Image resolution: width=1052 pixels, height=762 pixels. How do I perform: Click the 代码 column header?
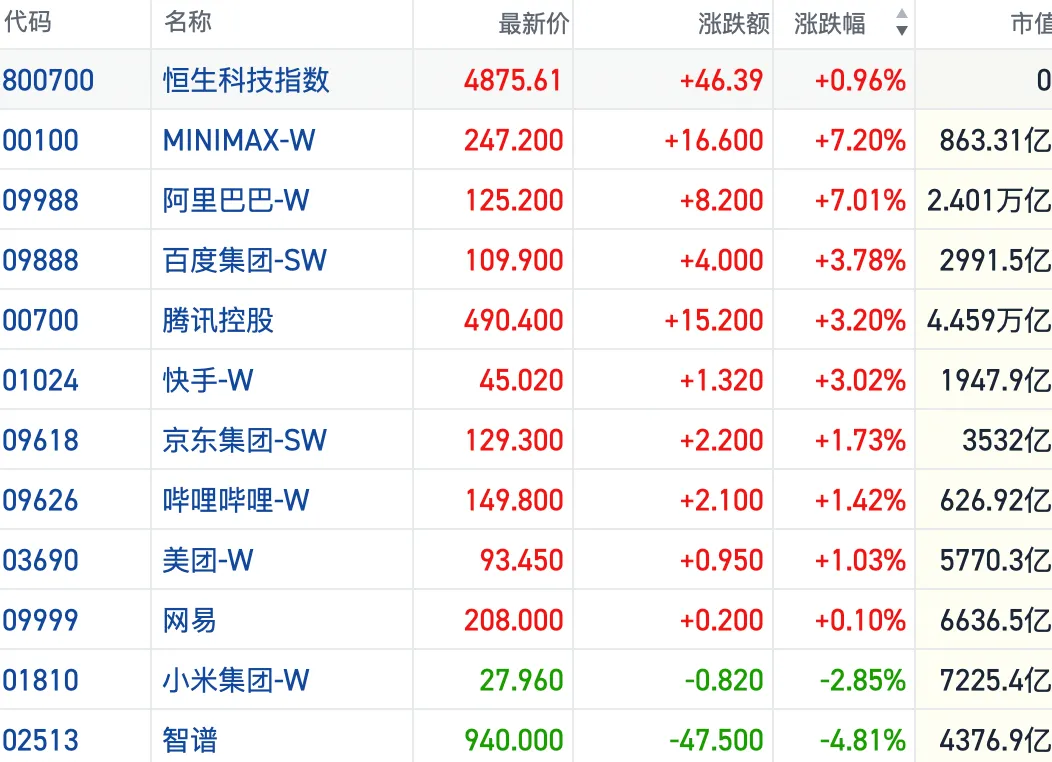[28, 21]
